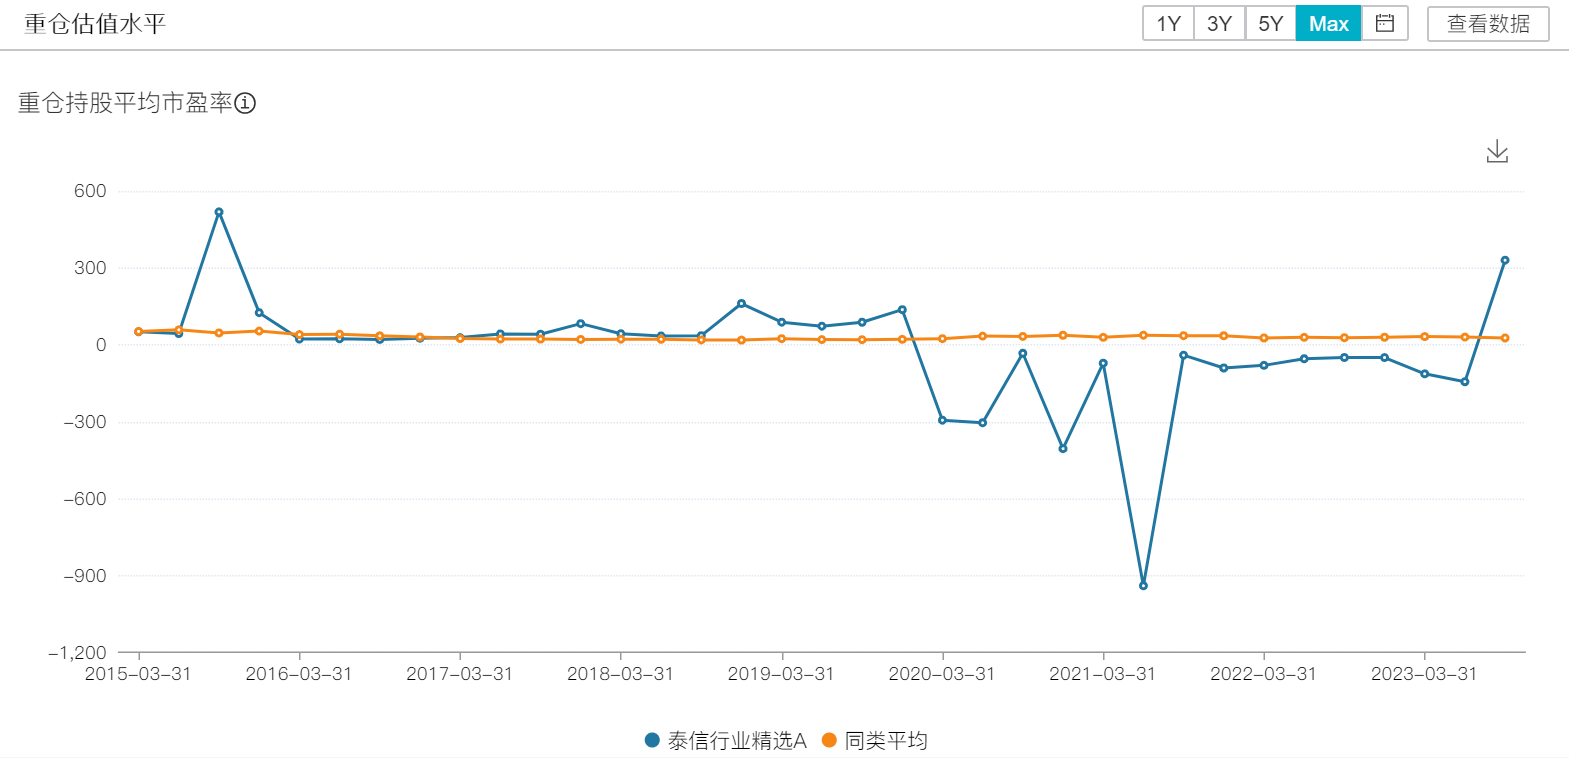Switch to the 3Y time range

[x=1219, y=23]
